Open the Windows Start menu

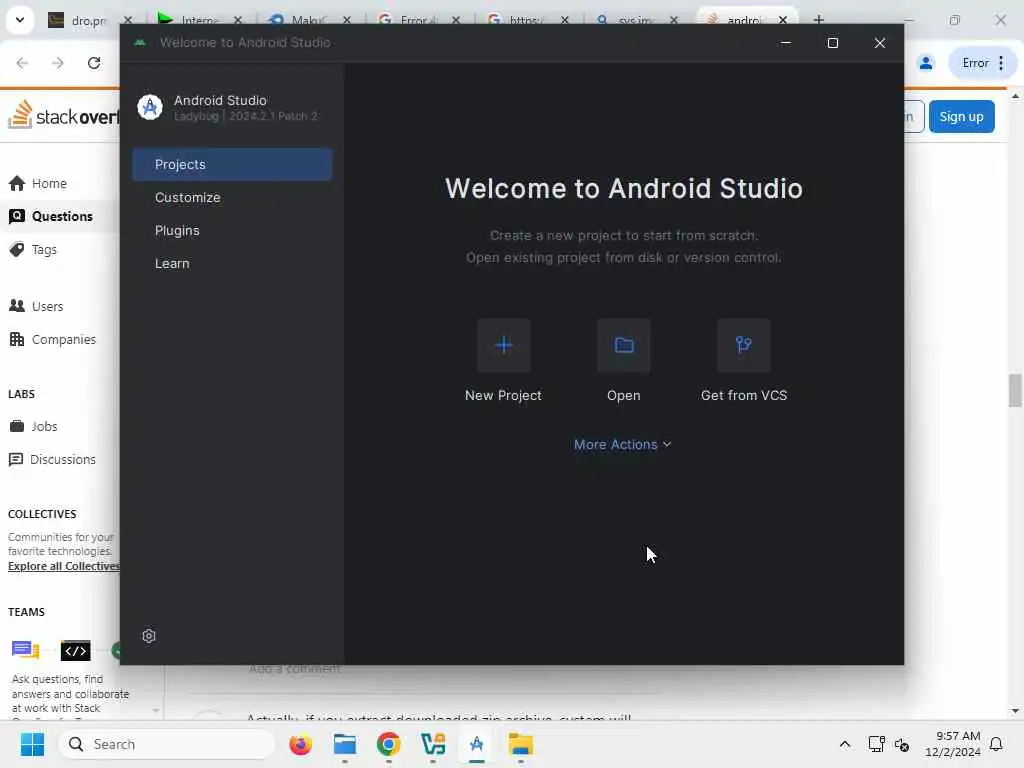coord(32,744)
